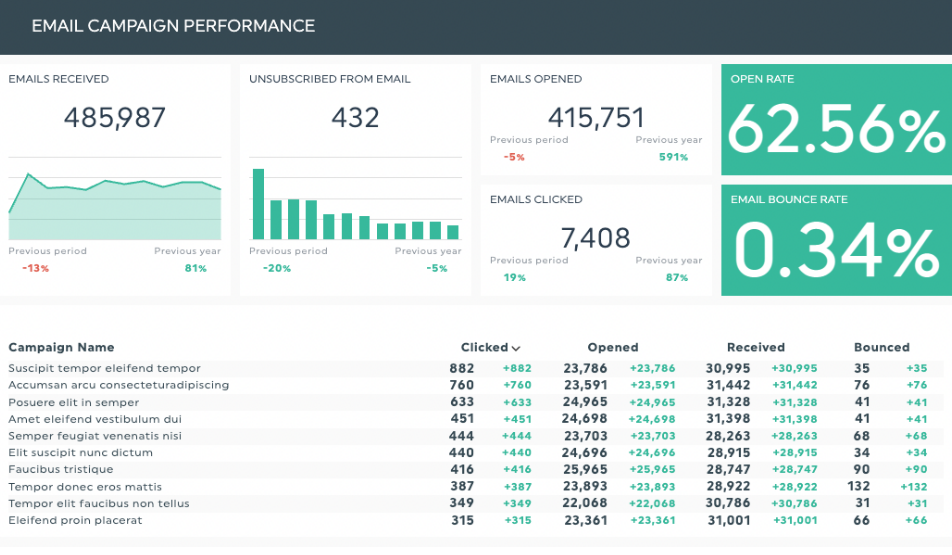Viewport: 952px width, 555px height.
Task: Select row Tempor elit faucibus non tellus
Action: (476, 503)
